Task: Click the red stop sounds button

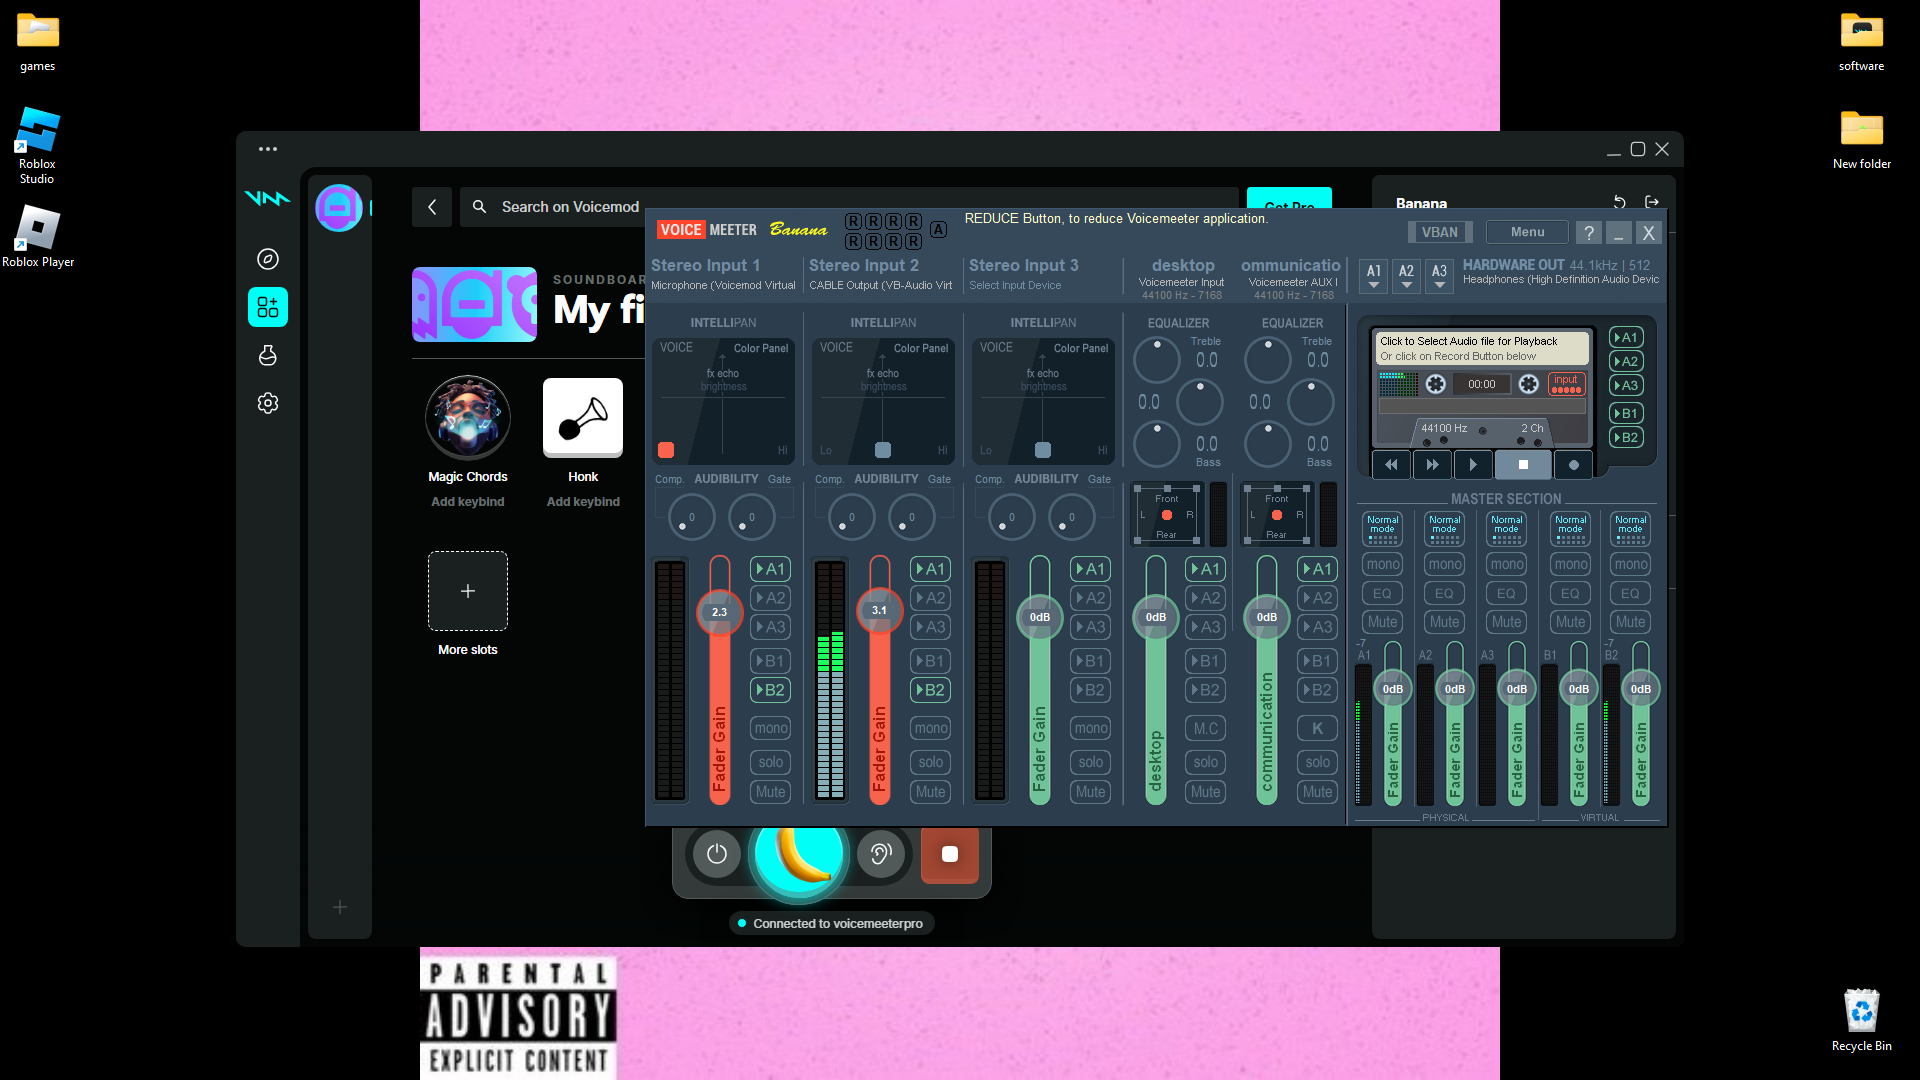Action: [950, 854]
